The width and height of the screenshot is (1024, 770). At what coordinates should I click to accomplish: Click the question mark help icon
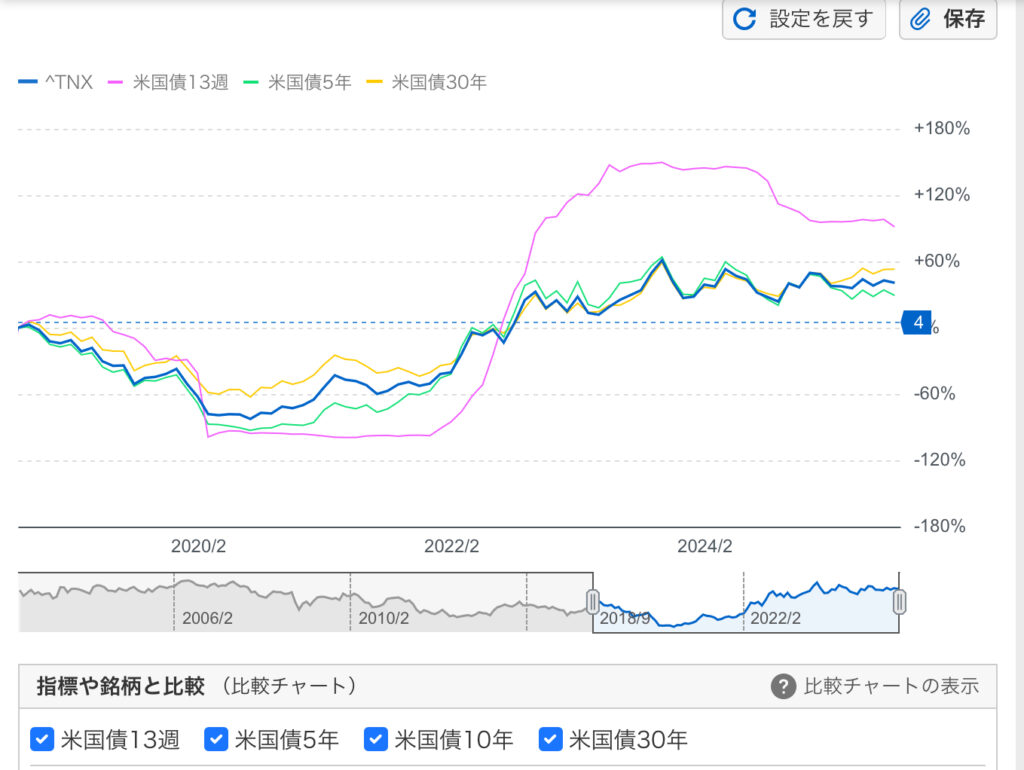pos(783,686)
